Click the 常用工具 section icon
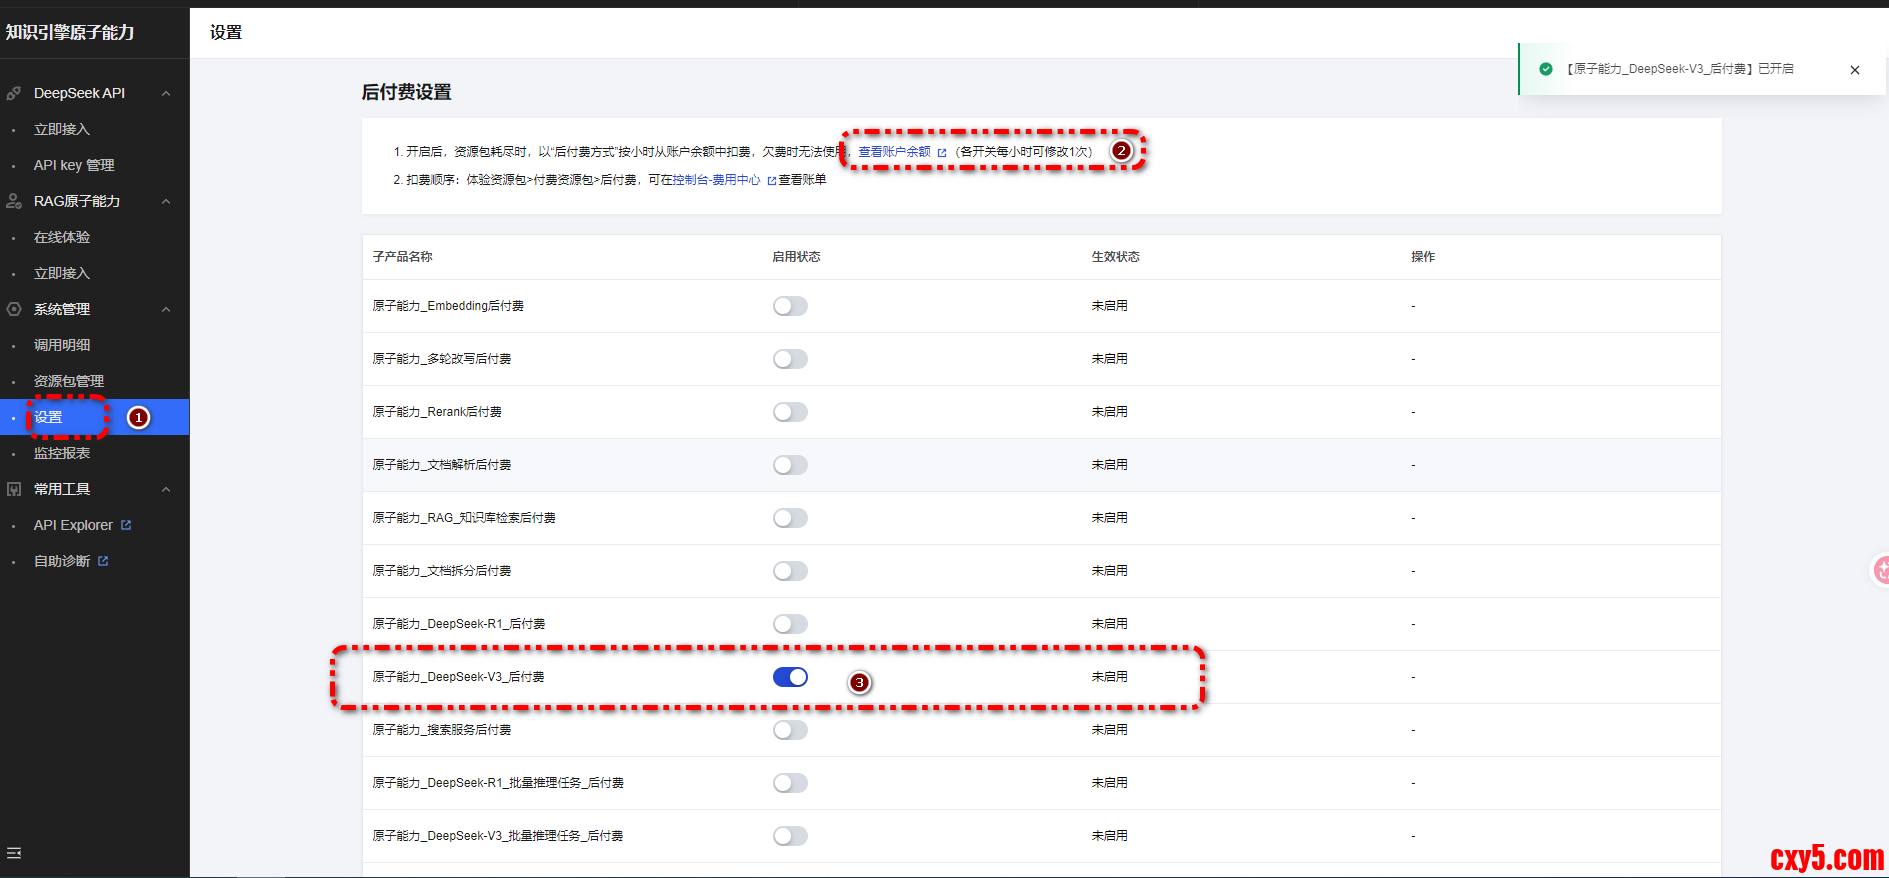Image resolution: width=1889 pixels, height=878 pixels. (14, 489)
